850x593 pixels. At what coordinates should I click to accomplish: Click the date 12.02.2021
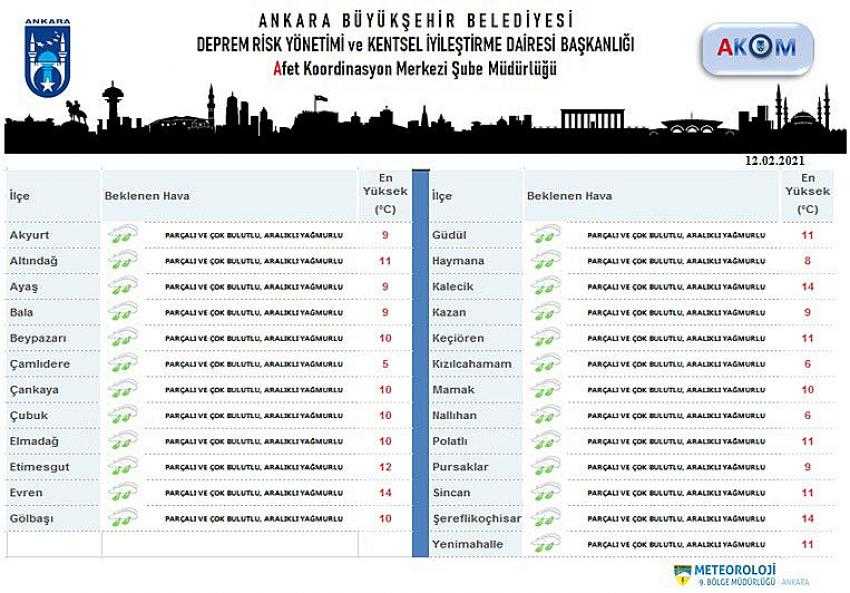point(774,159)
